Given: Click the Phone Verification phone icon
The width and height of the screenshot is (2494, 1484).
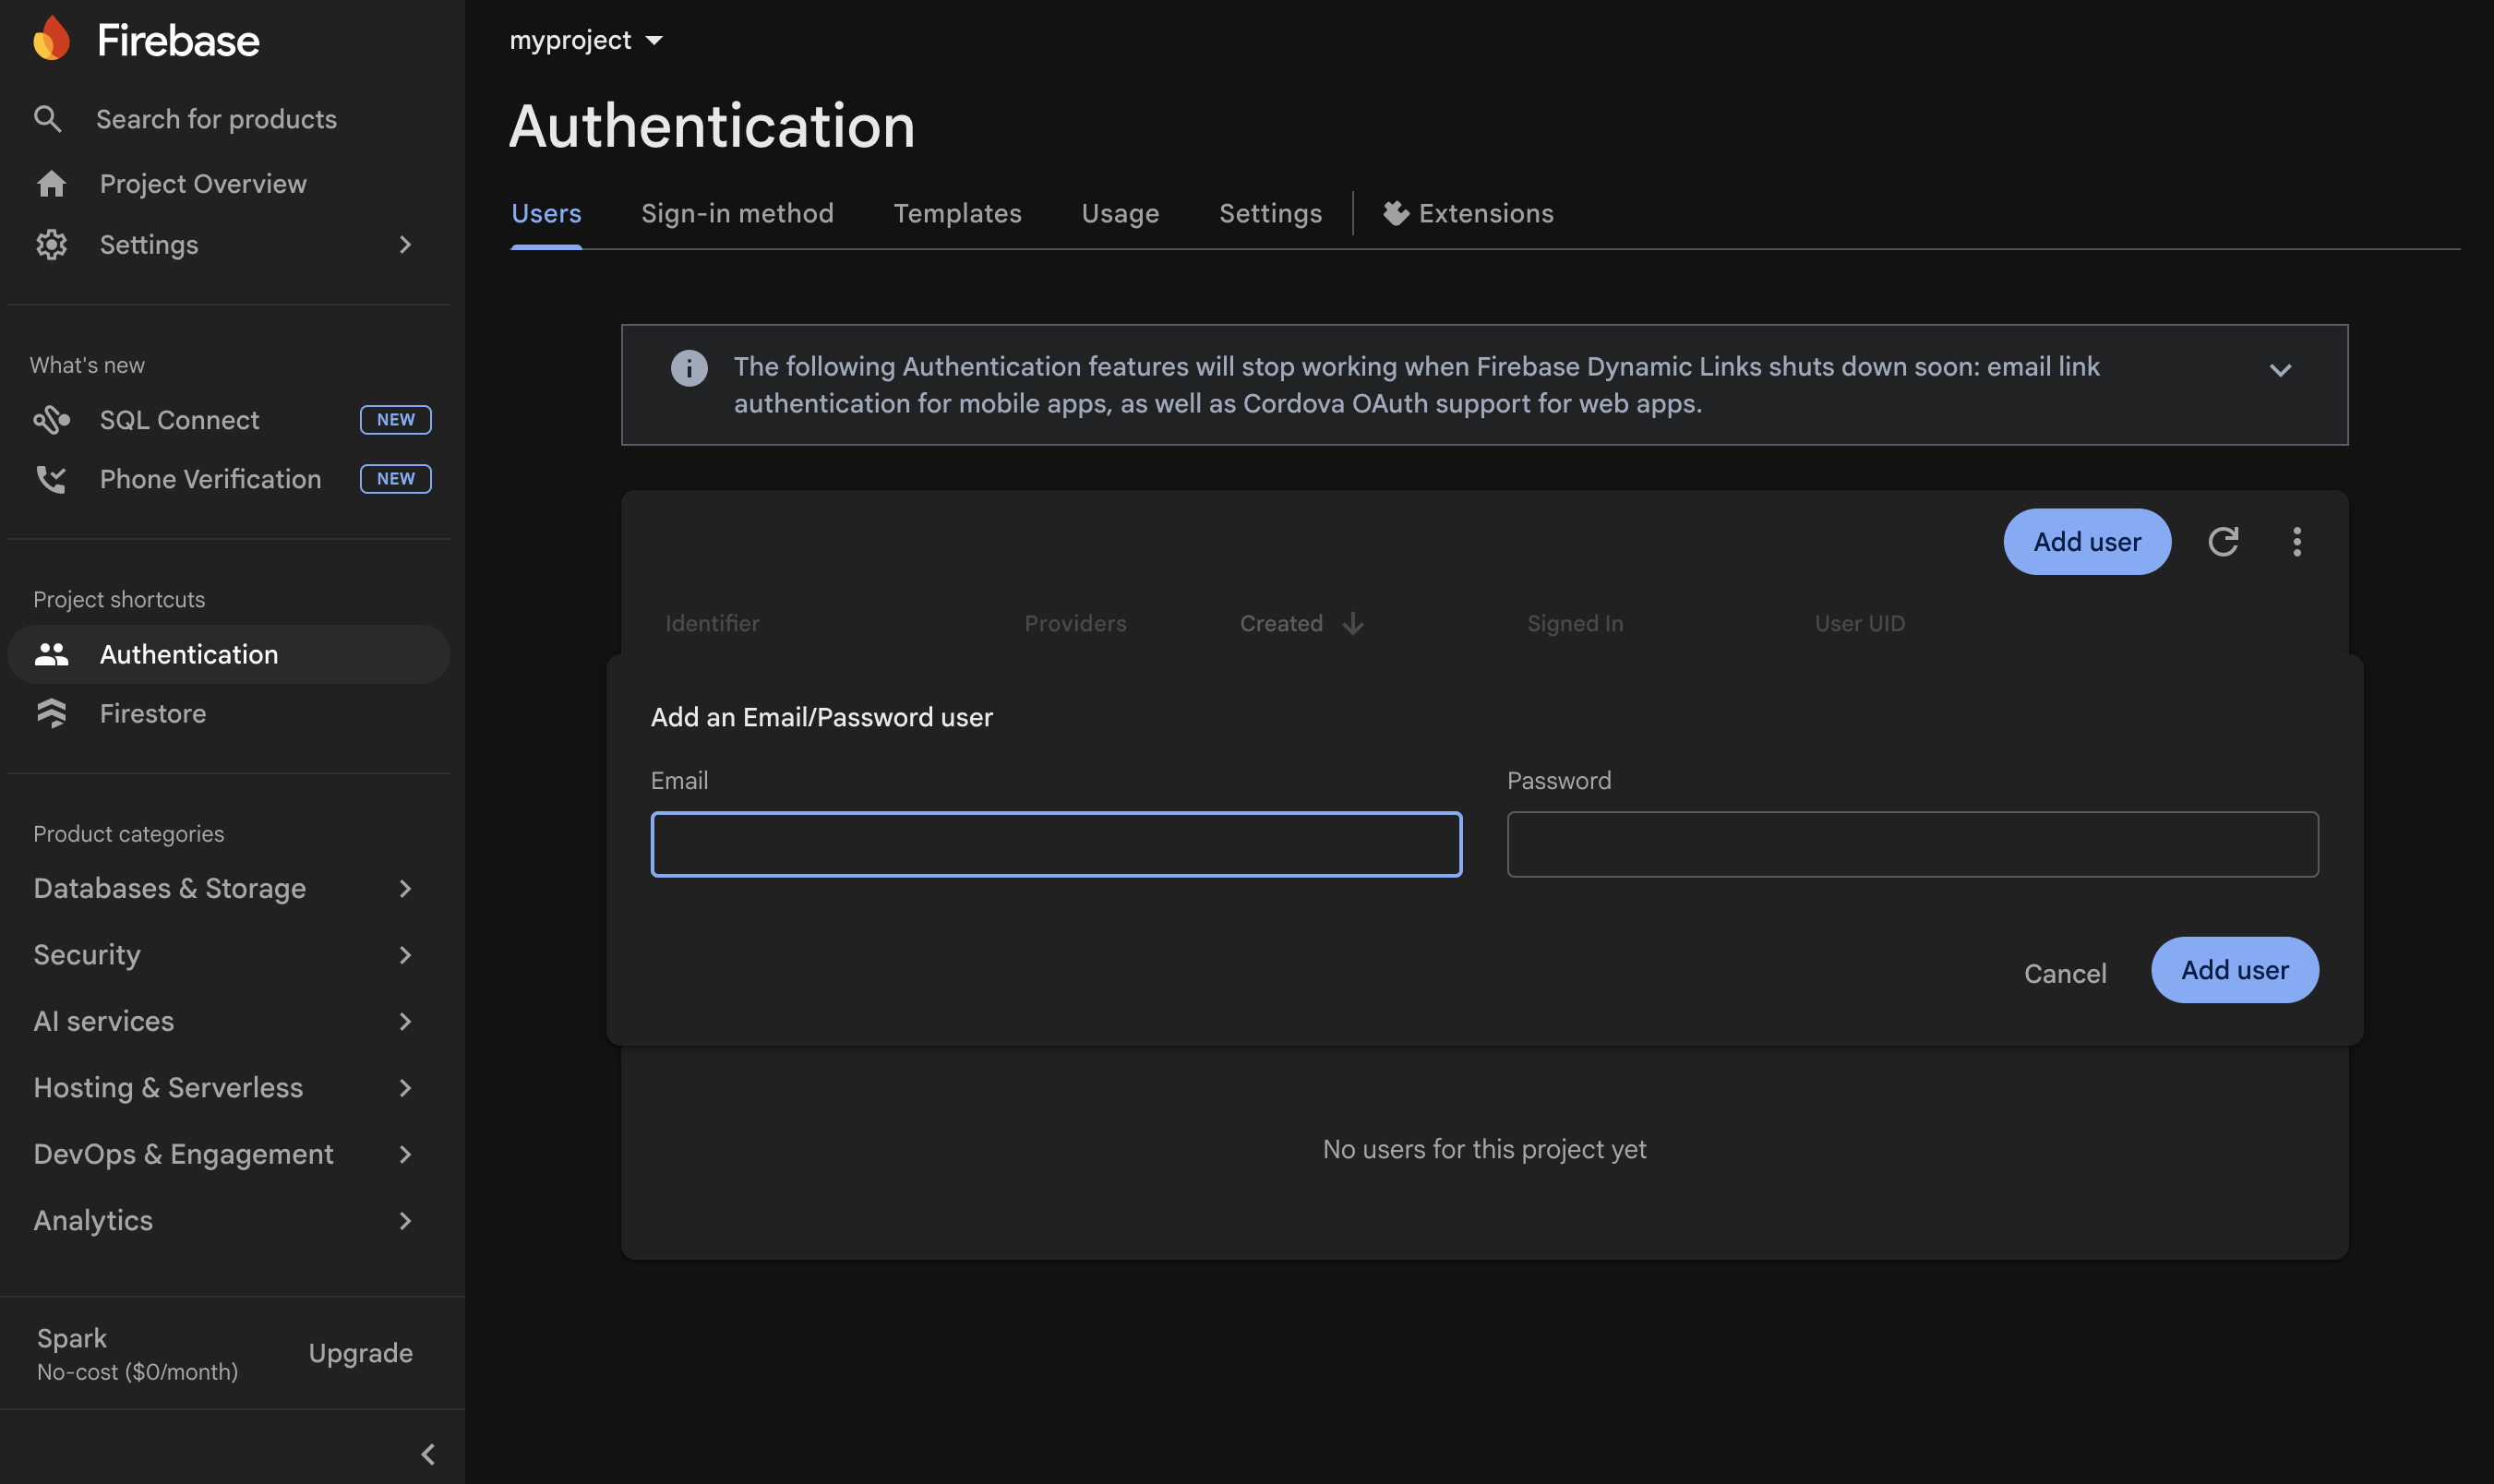Looking at the screenshot, I should (51, 479).
